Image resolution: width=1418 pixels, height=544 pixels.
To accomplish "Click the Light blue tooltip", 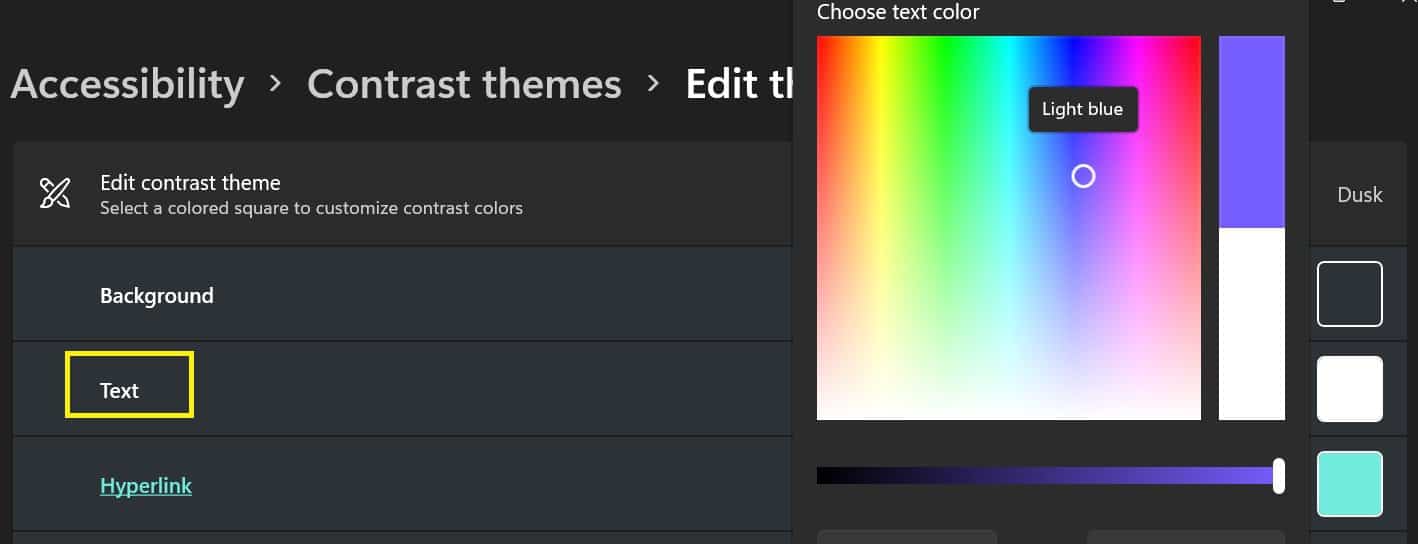I will pyautogui.click(x=1083, y=109).
